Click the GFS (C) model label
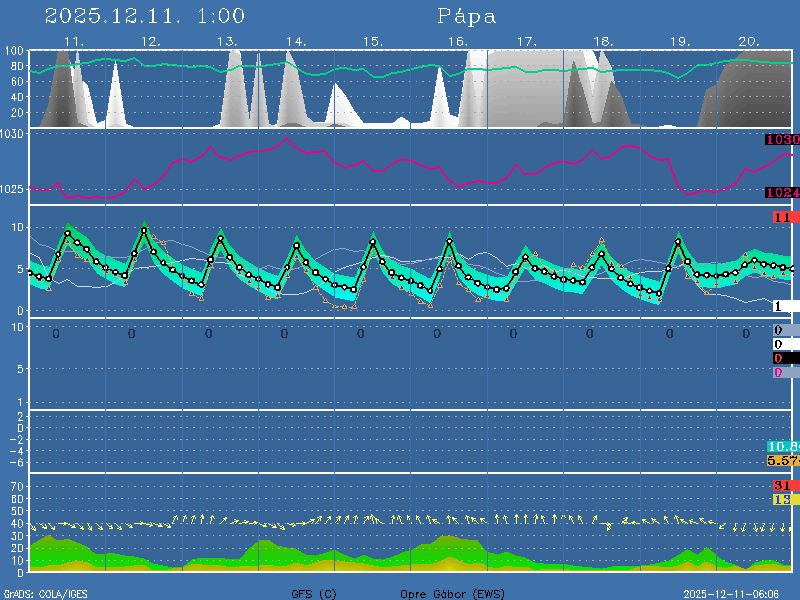 [314, 594]
